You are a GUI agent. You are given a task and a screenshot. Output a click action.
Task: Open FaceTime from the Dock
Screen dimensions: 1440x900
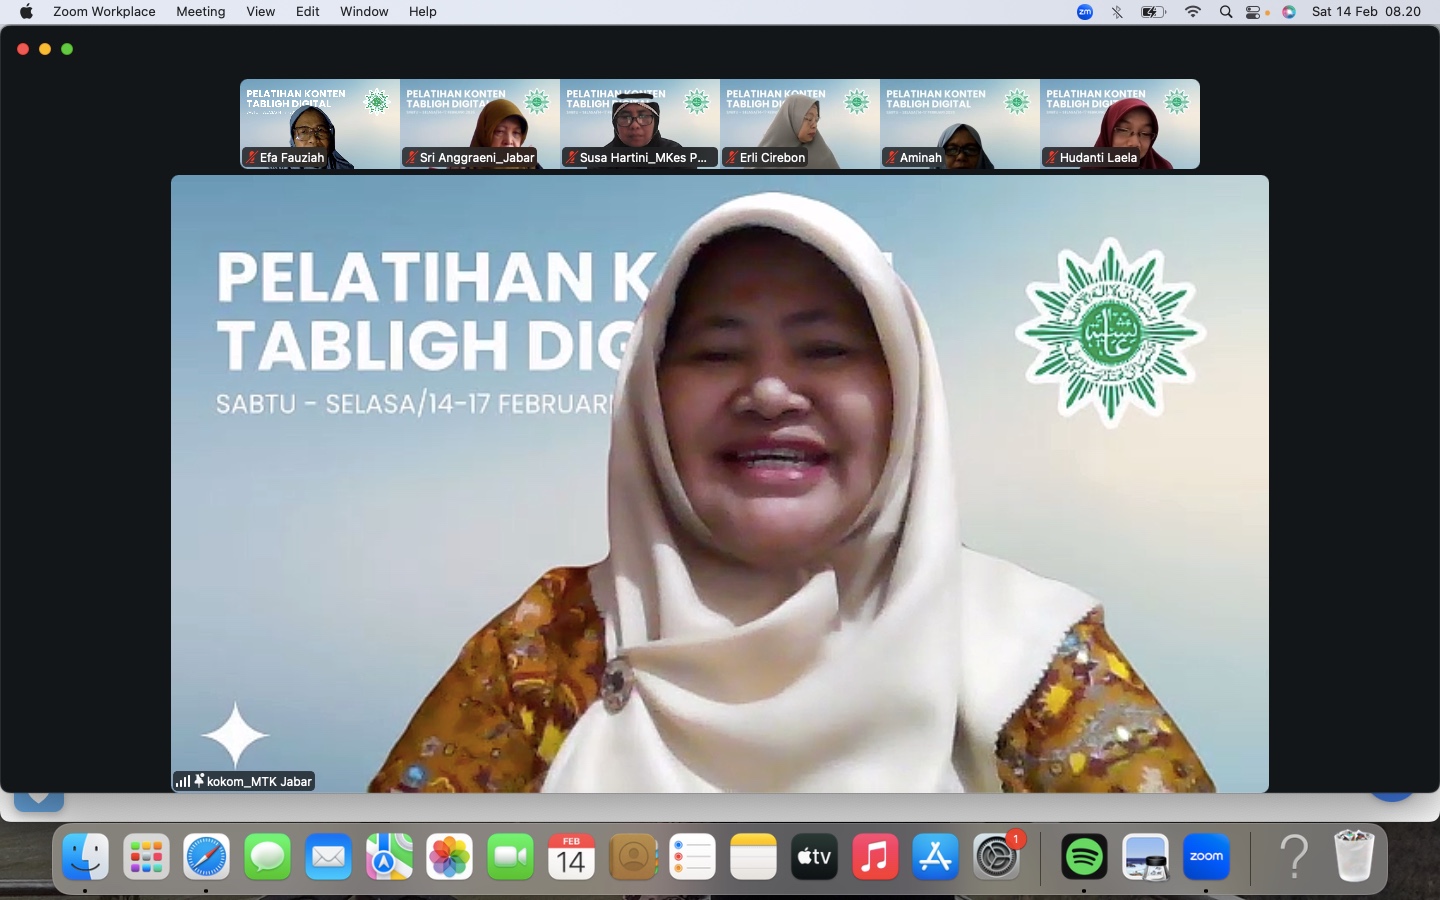pos(511,857)
